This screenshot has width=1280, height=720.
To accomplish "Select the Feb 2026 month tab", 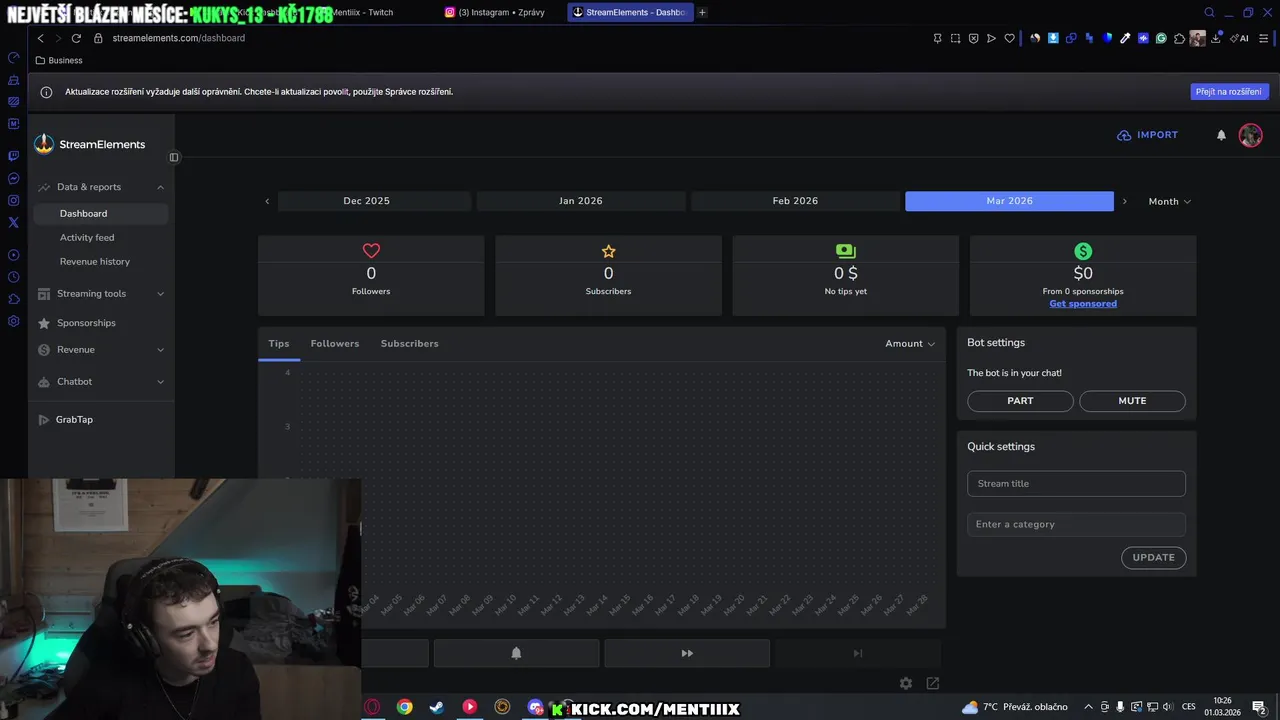I will (795, 201).
